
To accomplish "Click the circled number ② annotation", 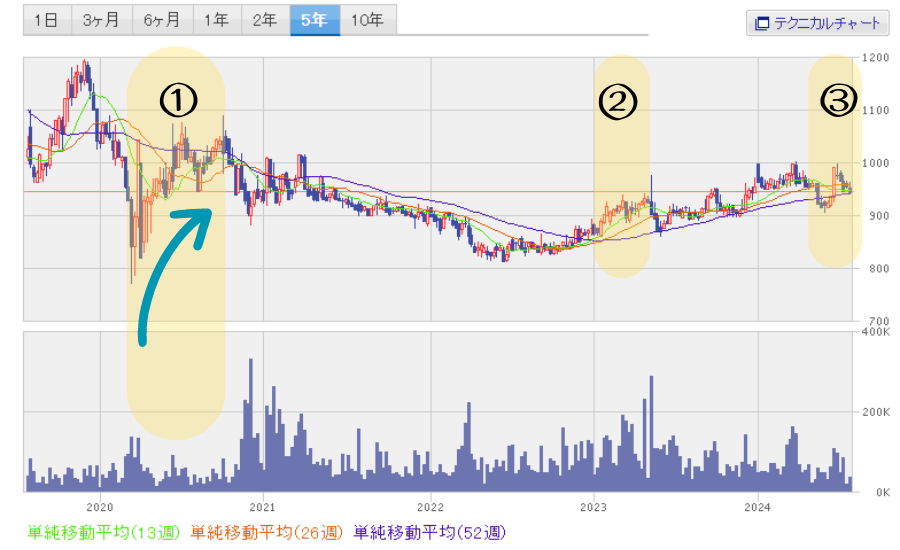I will pos(617,100).
